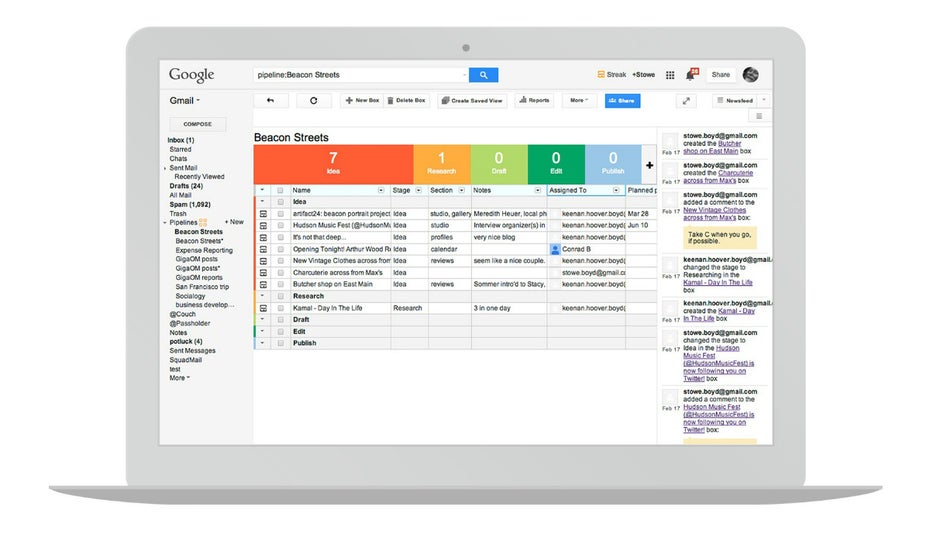Open box icon for artifact24 row
Screen dimensions: 930x534
pos(263,214)
